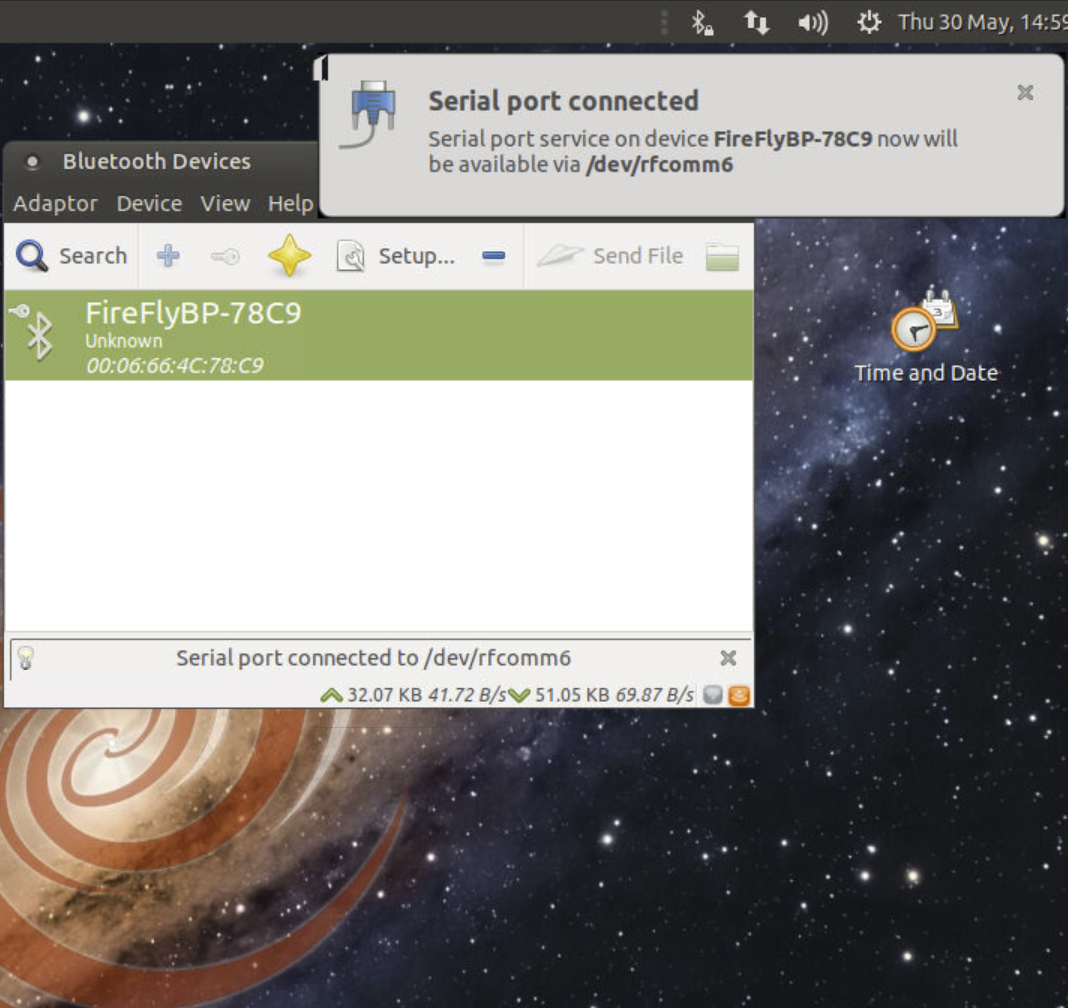The height and width of the screenshot is (1008, 1068).
Task: Click the pair key icon in toolbar
Action: [225, 256]
